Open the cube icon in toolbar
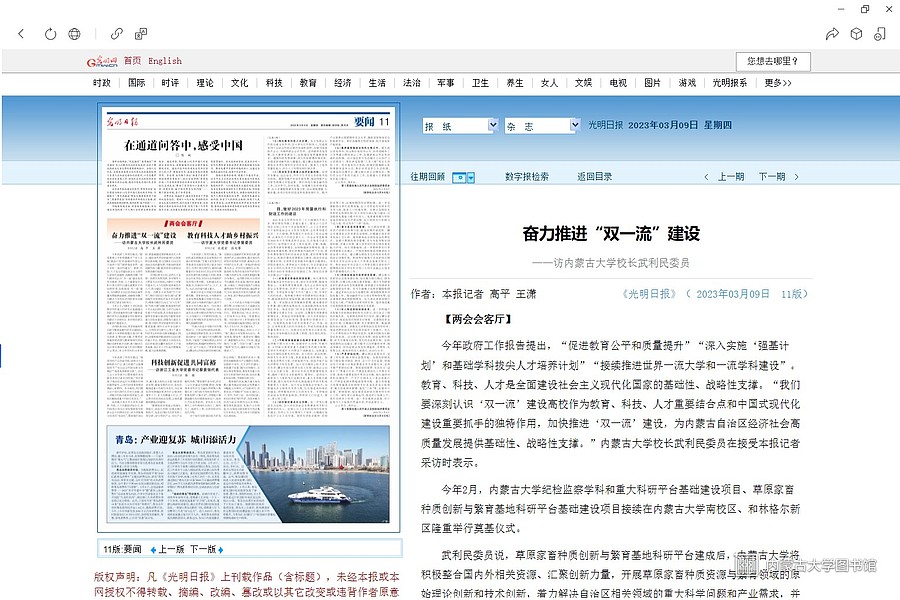The height and width of the screenshot is (600, 900). (x=856, y=34)
